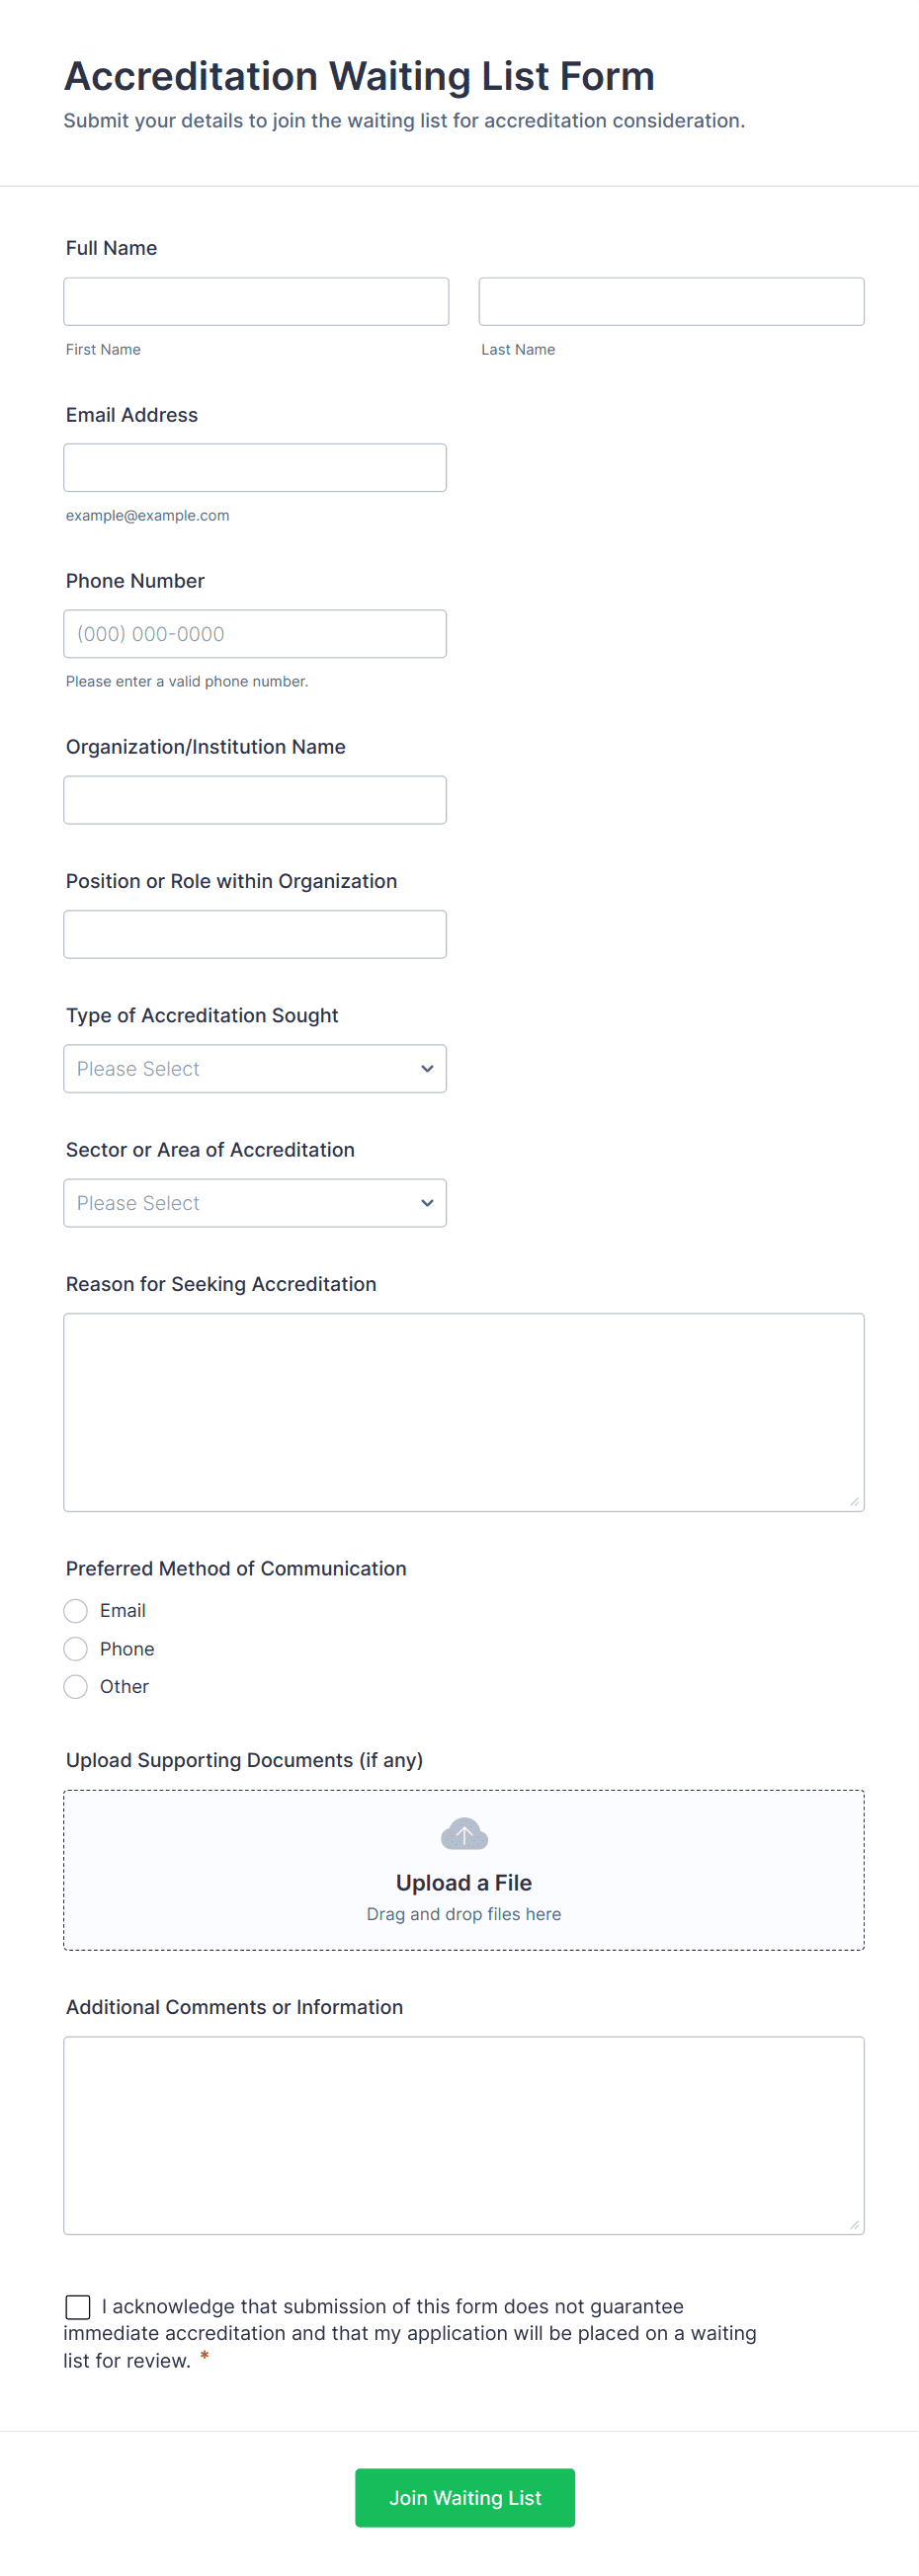
Task: Focus the Email Address field
Action: click(255, 468)
